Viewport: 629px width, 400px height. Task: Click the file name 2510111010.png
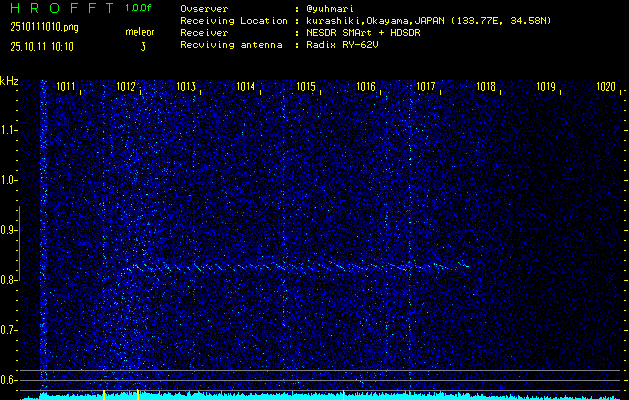(x=44, y=27)
